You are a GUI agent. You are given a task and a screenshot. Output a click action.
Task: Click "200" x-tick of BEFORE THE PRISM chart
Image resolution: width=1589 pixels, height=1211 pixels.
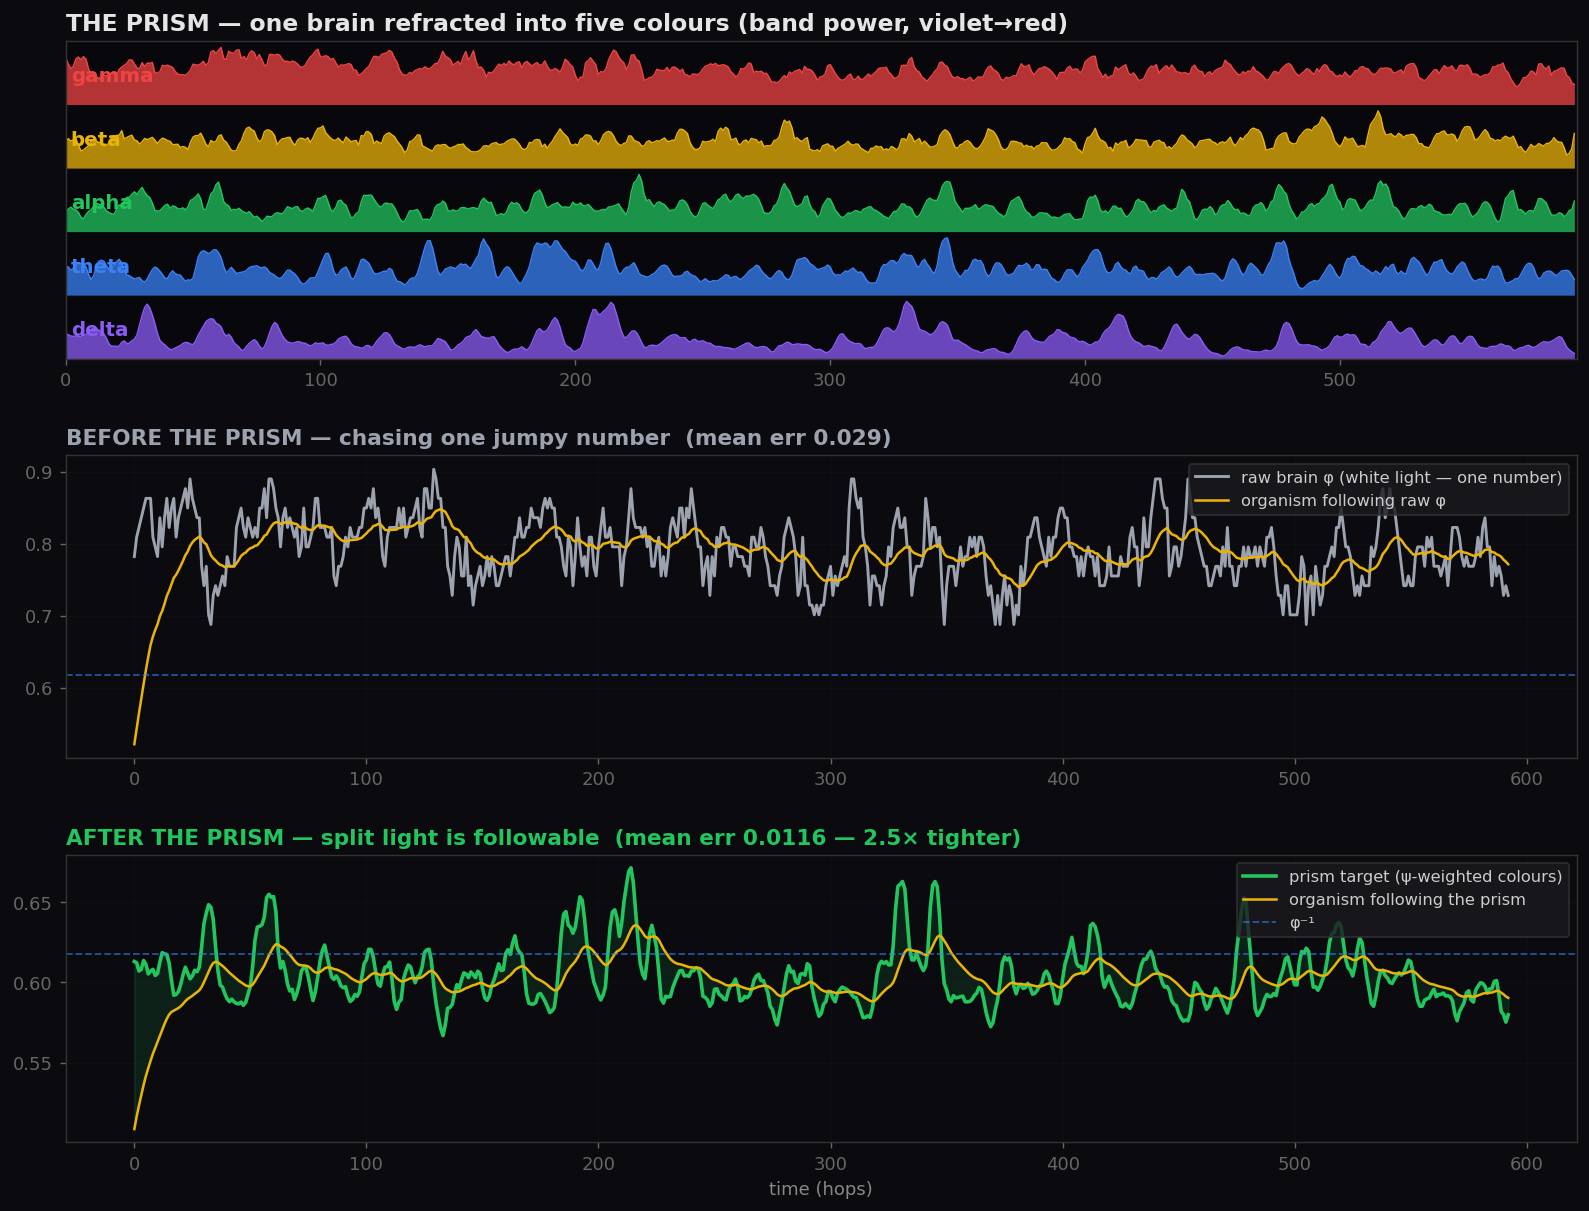click(x=598, y=779)
